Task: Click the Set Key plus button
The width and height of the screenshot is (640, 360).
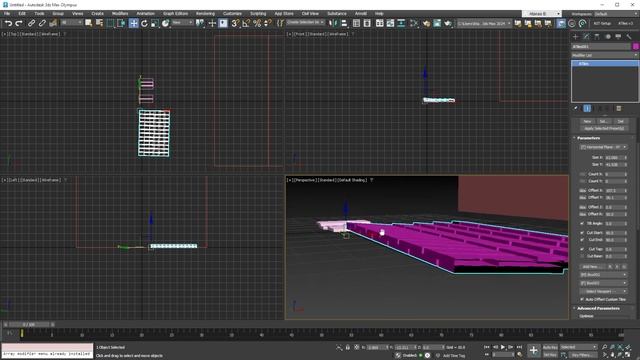Action: tap(533, 350)
